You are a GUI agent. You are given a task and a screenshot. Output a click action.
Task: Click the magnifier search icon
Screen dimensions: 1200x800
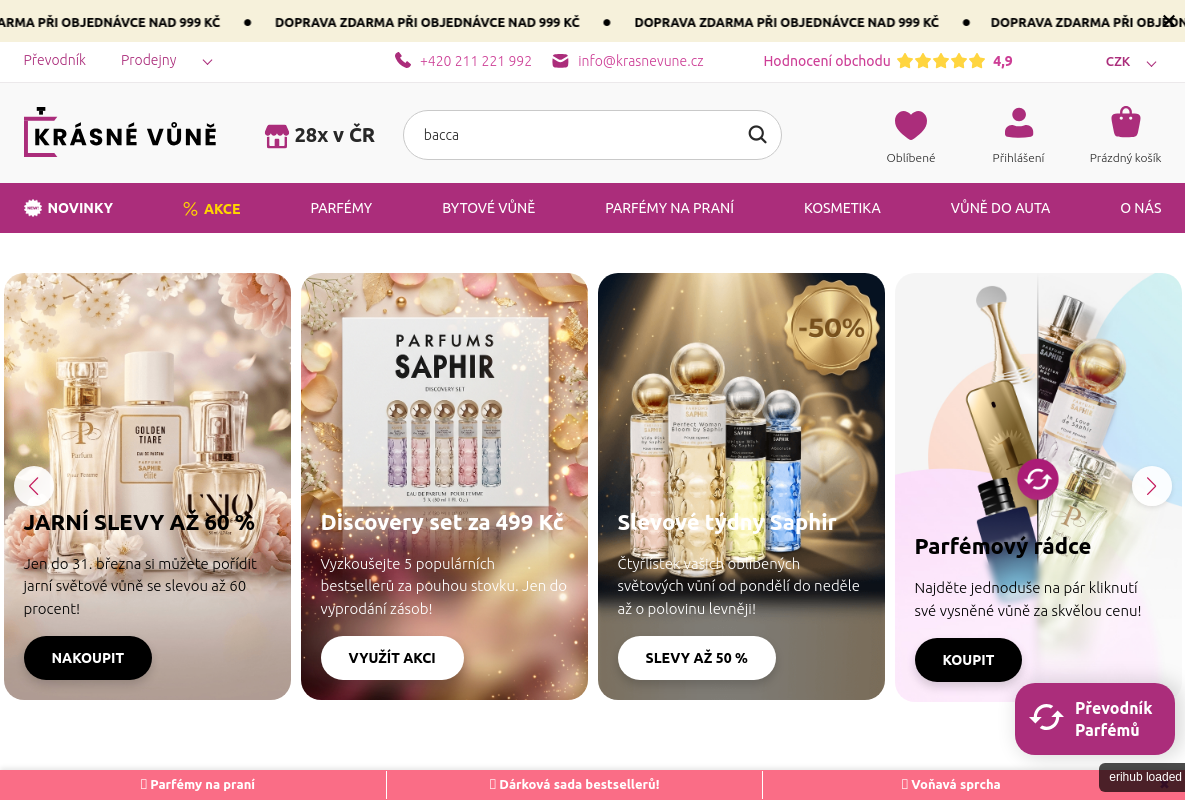pyautogui.click(x=757, y=134)
